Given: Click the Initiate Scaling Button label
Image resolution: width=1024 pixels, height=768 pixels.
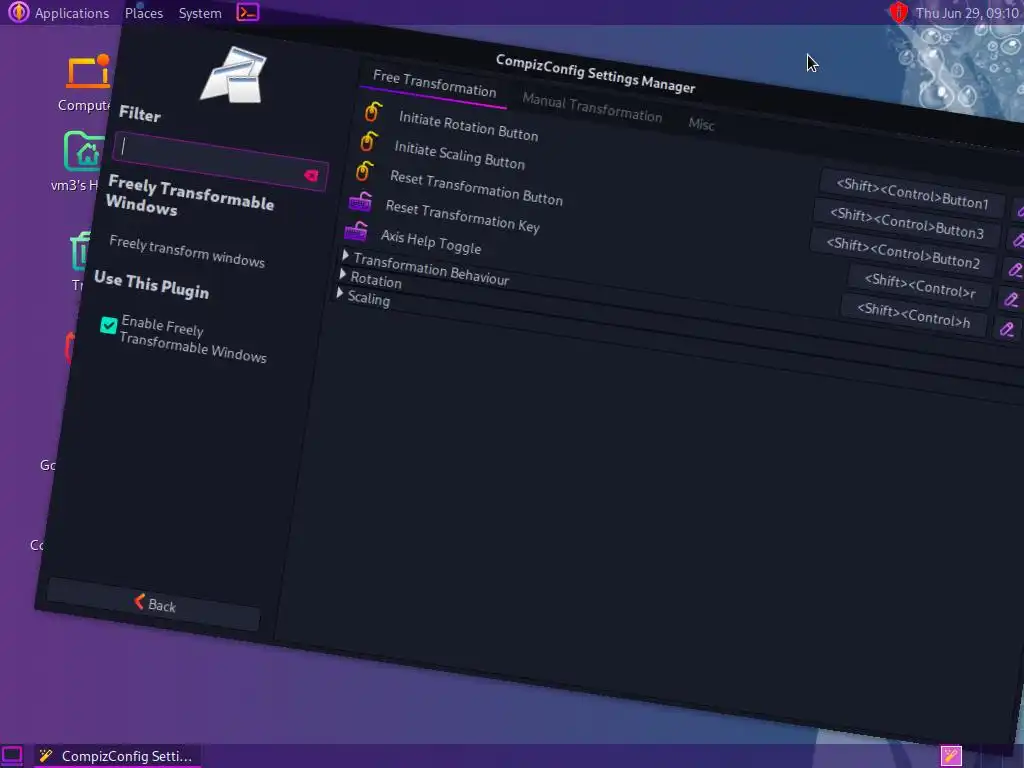Looking at the screenshot, I should [x=459, y=155].
